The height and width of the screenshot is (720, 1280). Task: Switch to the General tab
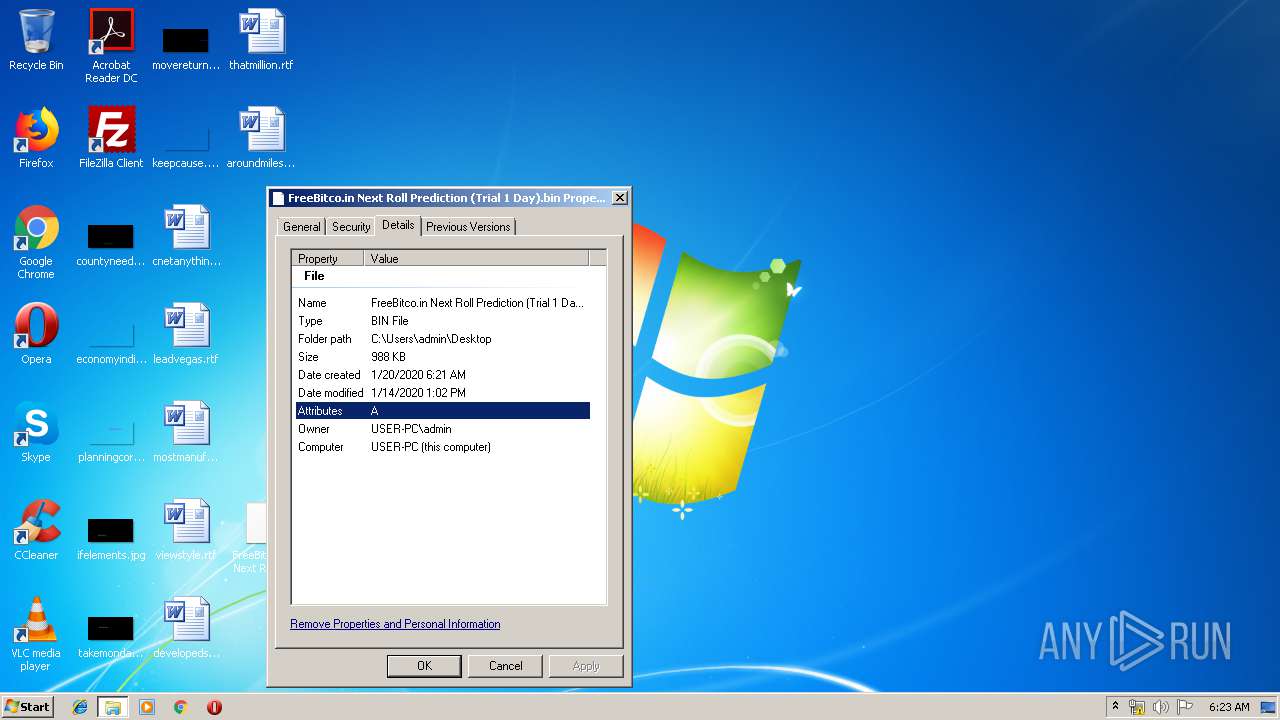point(301,227)
